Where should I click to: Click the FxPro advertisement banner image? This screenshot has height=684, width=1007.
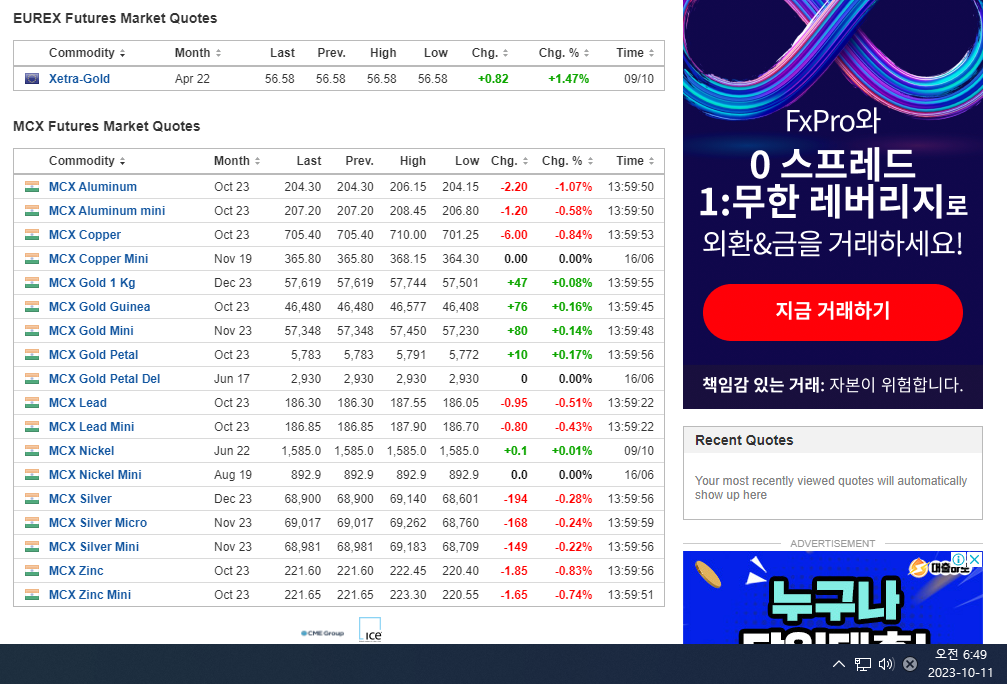(x=832, y=204)
